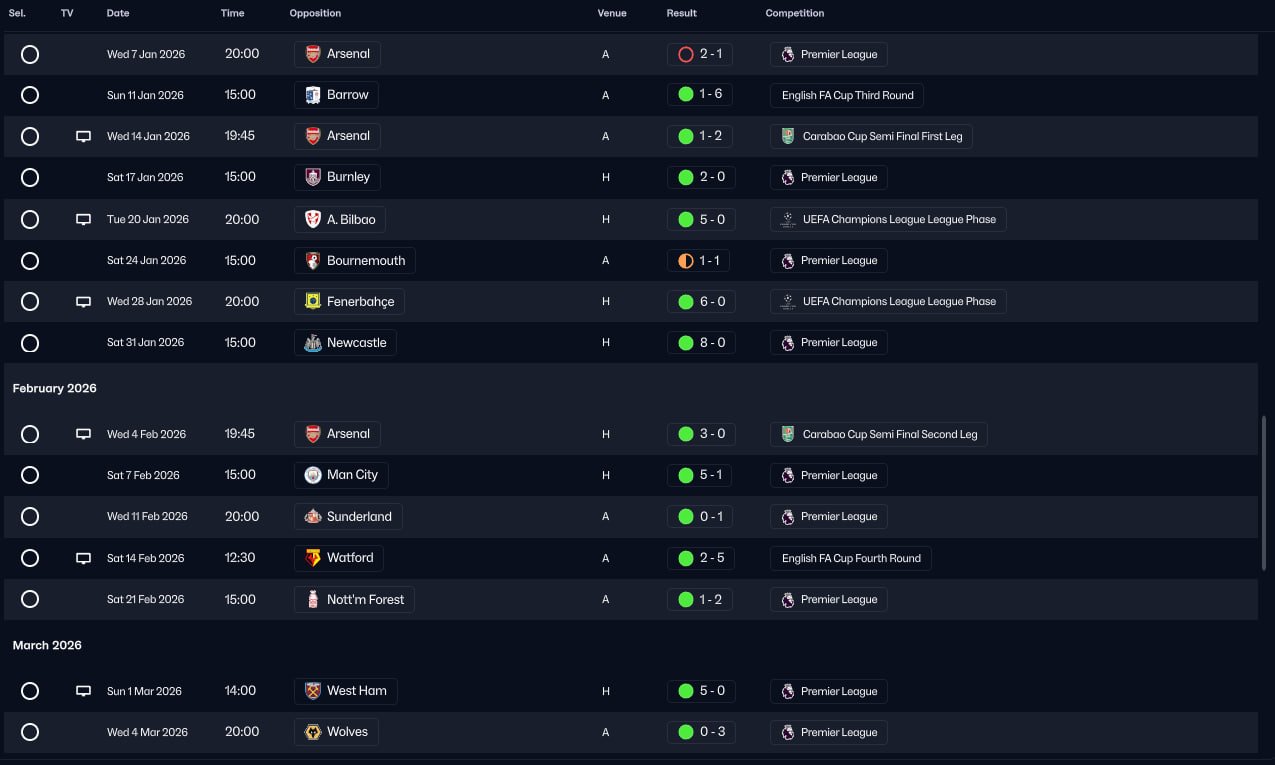1275x765 pixels.
Task: Sort fixtures by Date column header
Action: [x=118, y=13]
